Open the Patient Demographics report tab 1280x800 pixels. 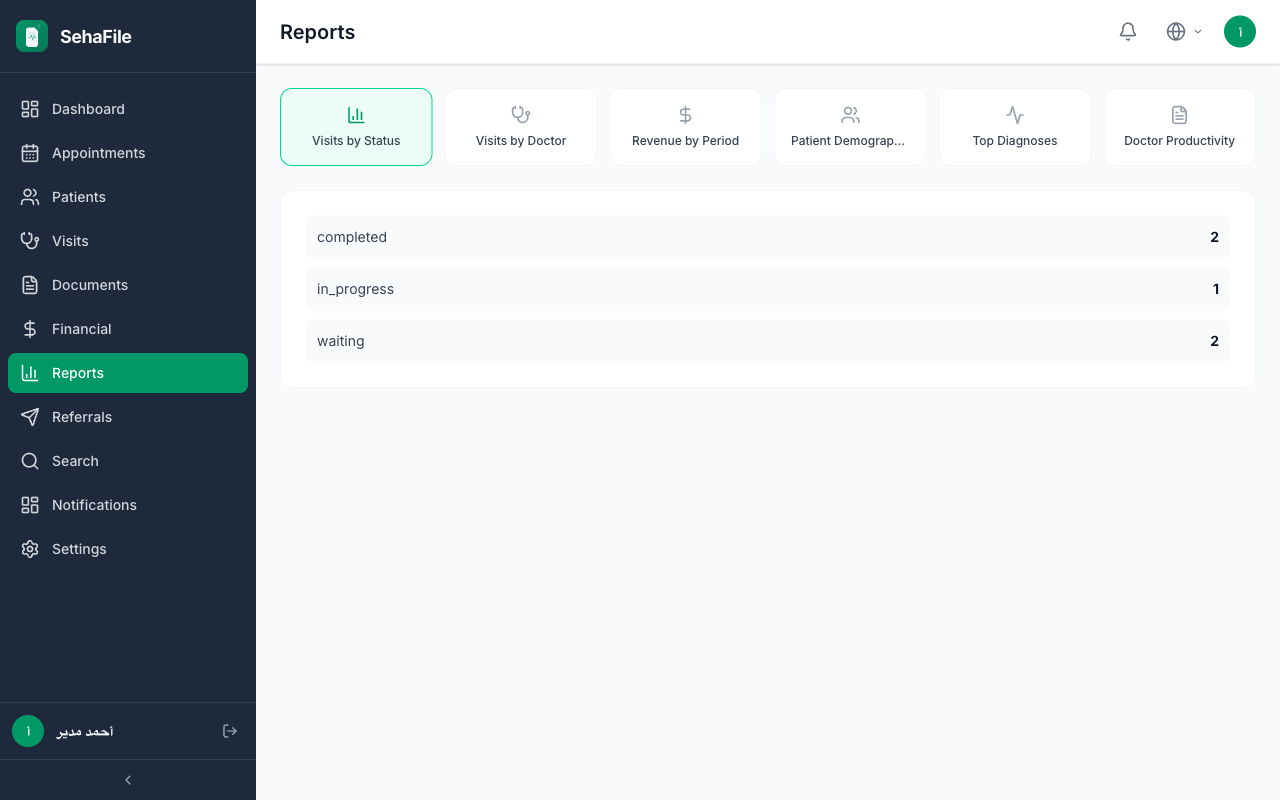click(850, 127)
